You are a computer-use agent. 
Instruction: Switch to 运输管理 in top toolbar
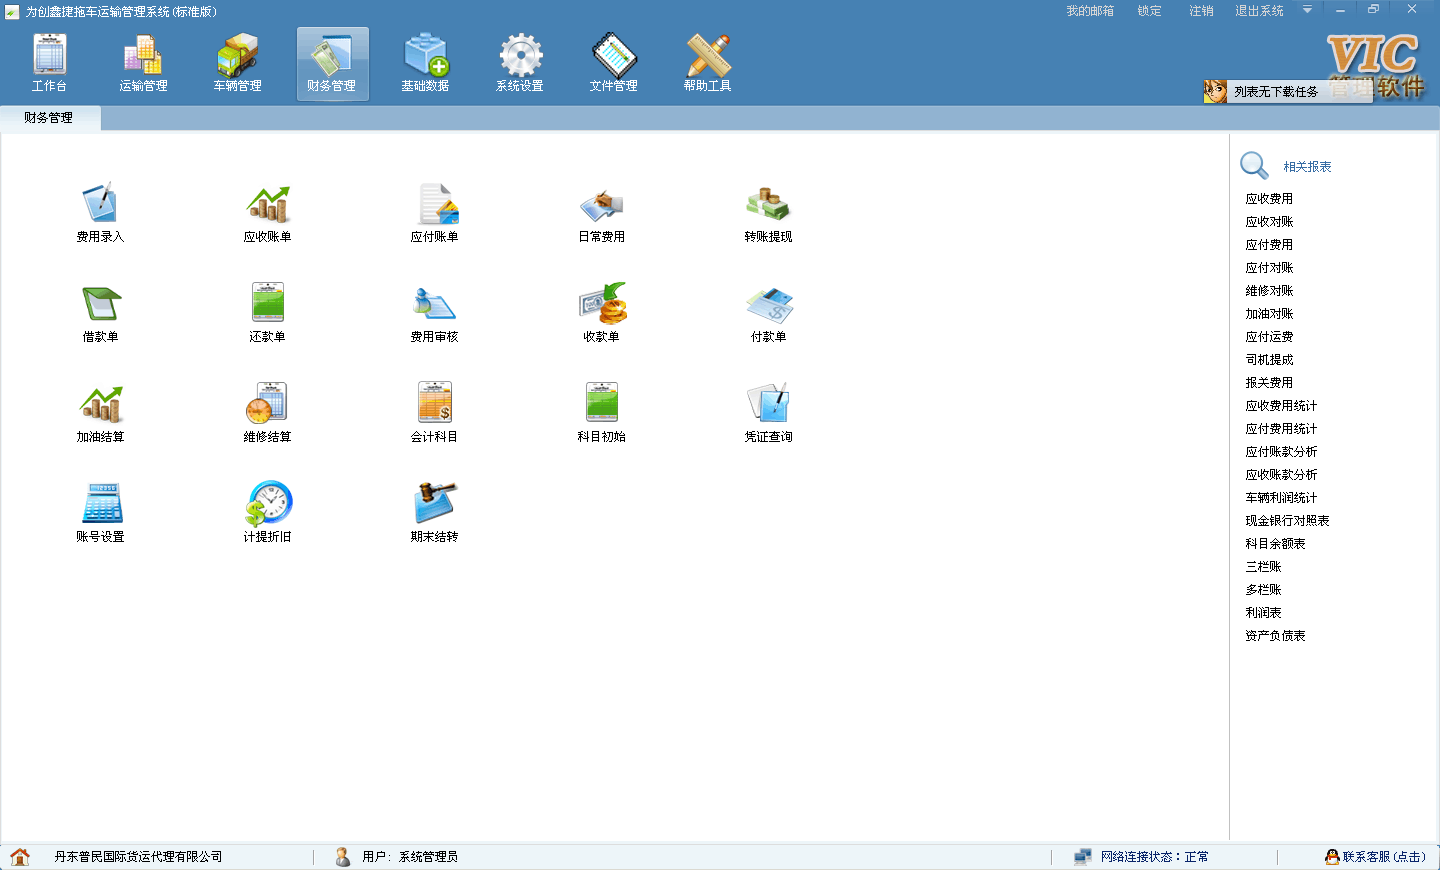[143, 64]
